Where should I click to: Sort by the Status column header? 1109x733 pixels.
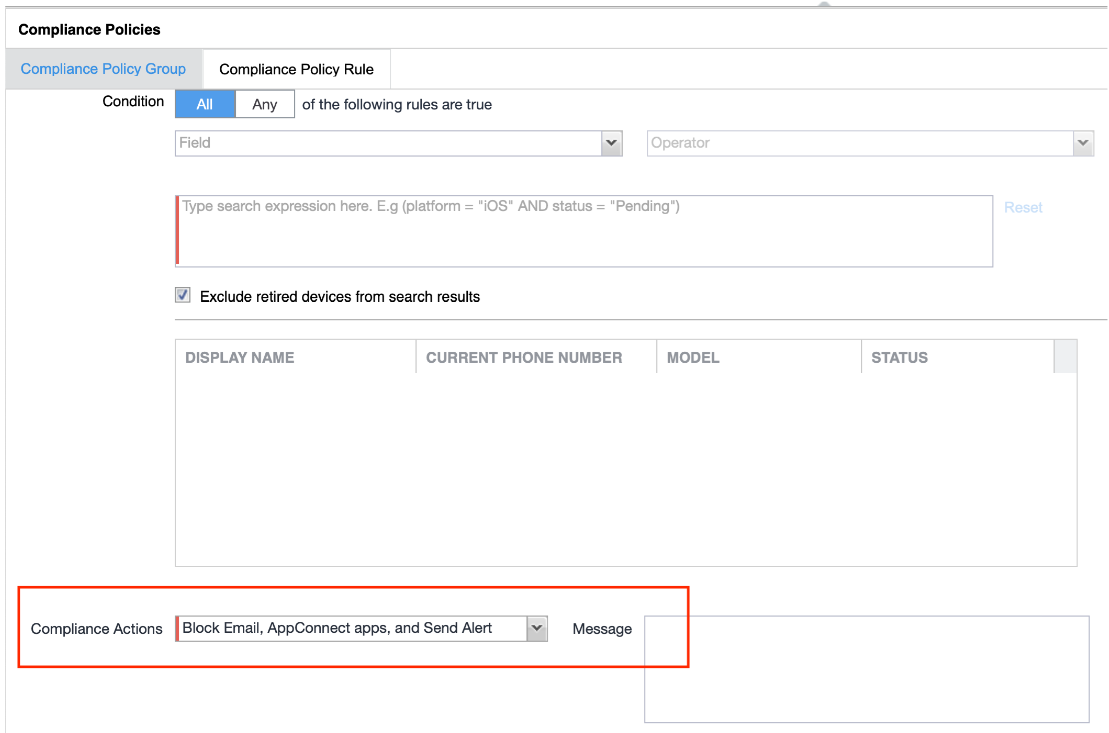point(956,357)
